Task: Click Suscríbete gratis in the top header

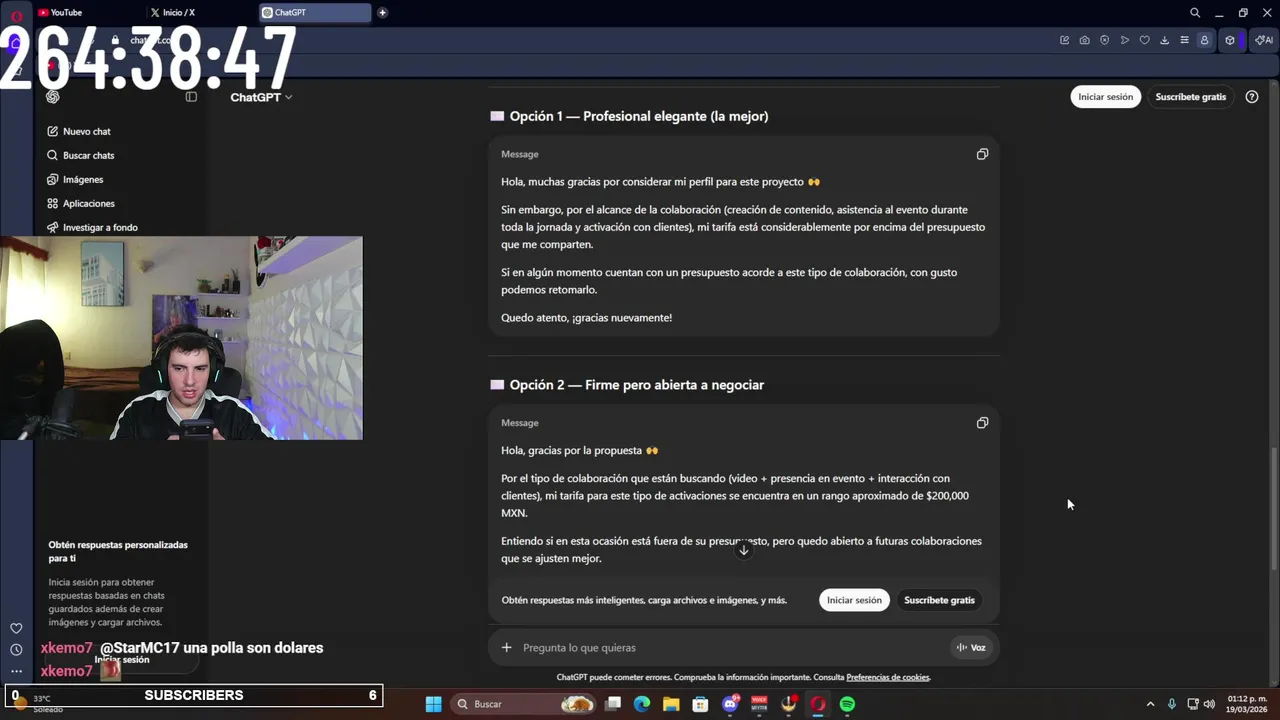Action: pyautogui.click(x=1190, y=97)
